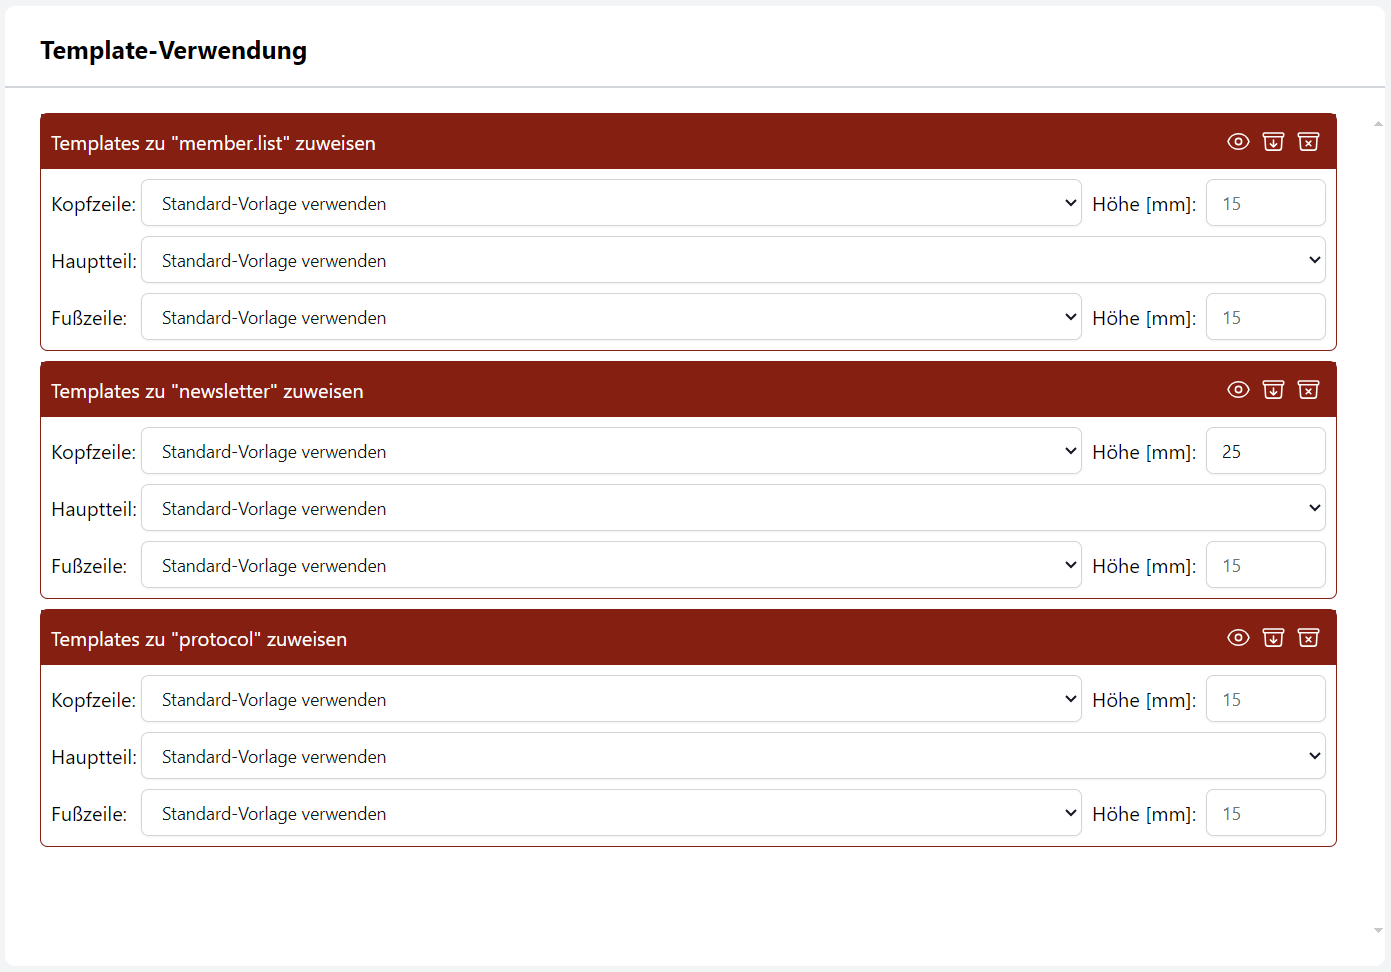1391x972 pixels.
Task: Click Höhe [mm] label beside member.list Fußzeile
Action: (x=1144, y=318)
